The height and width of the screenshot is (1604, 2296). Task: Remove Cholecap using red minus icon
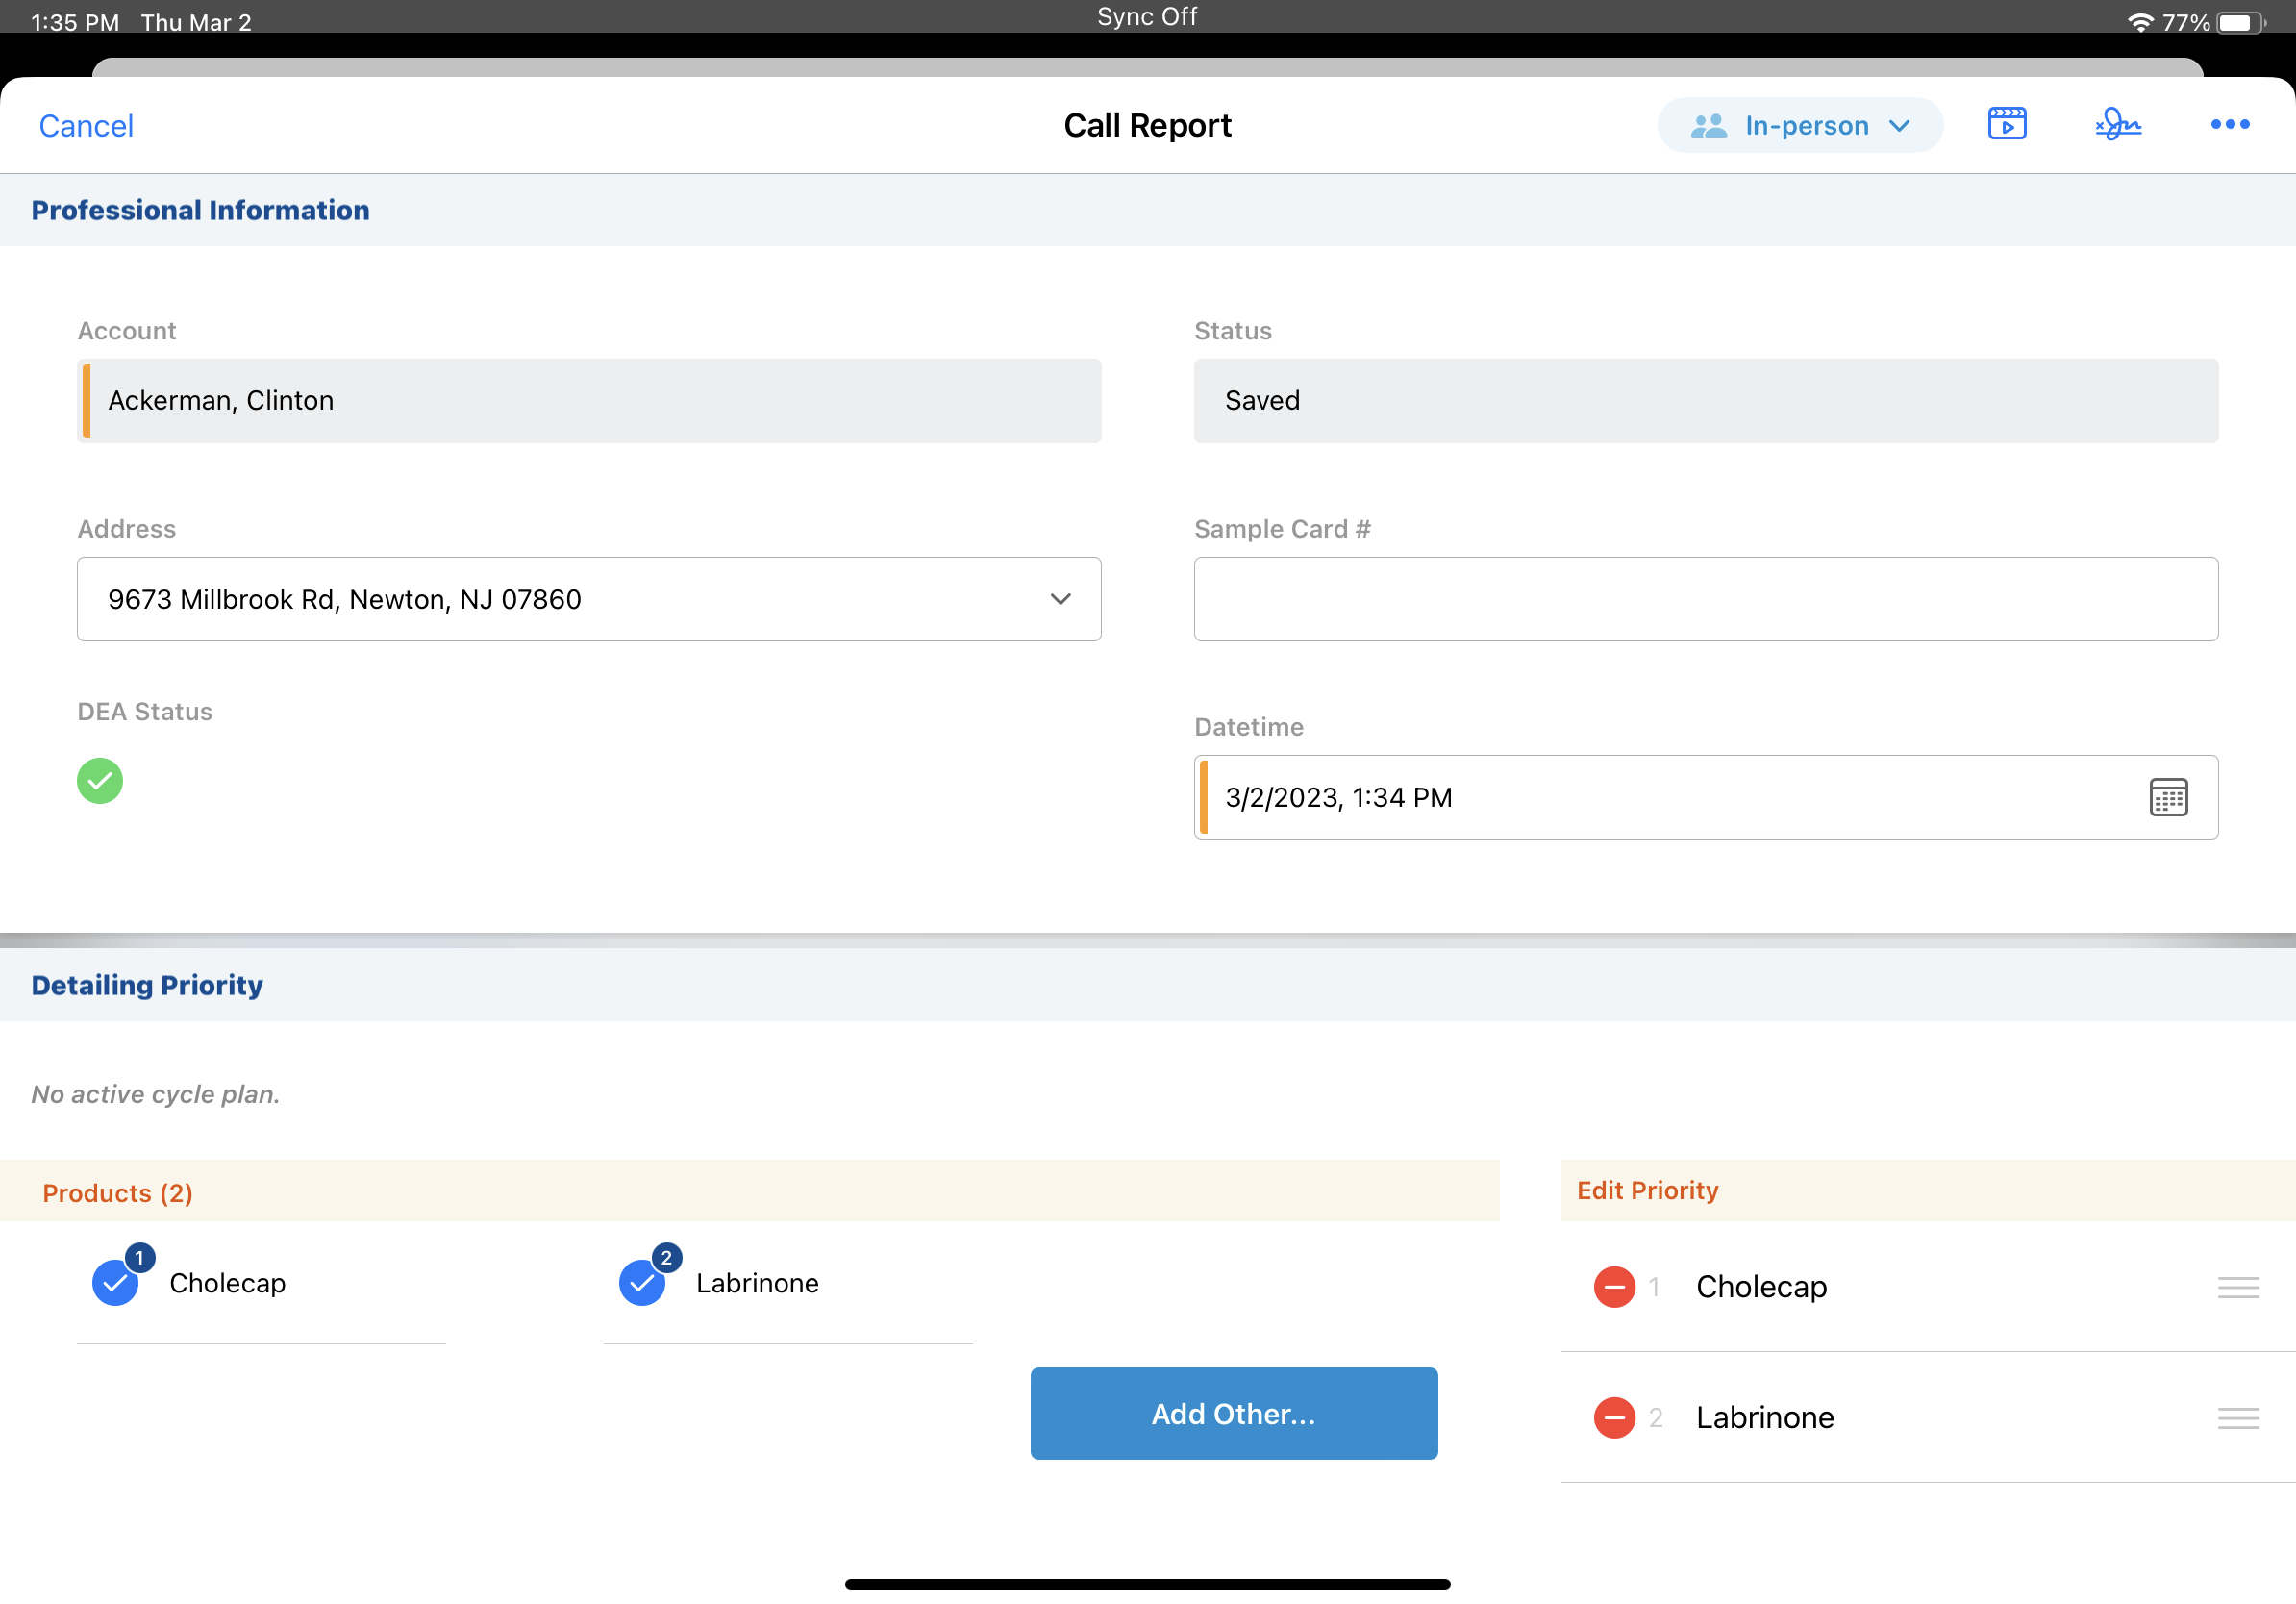point(1613,1286)
